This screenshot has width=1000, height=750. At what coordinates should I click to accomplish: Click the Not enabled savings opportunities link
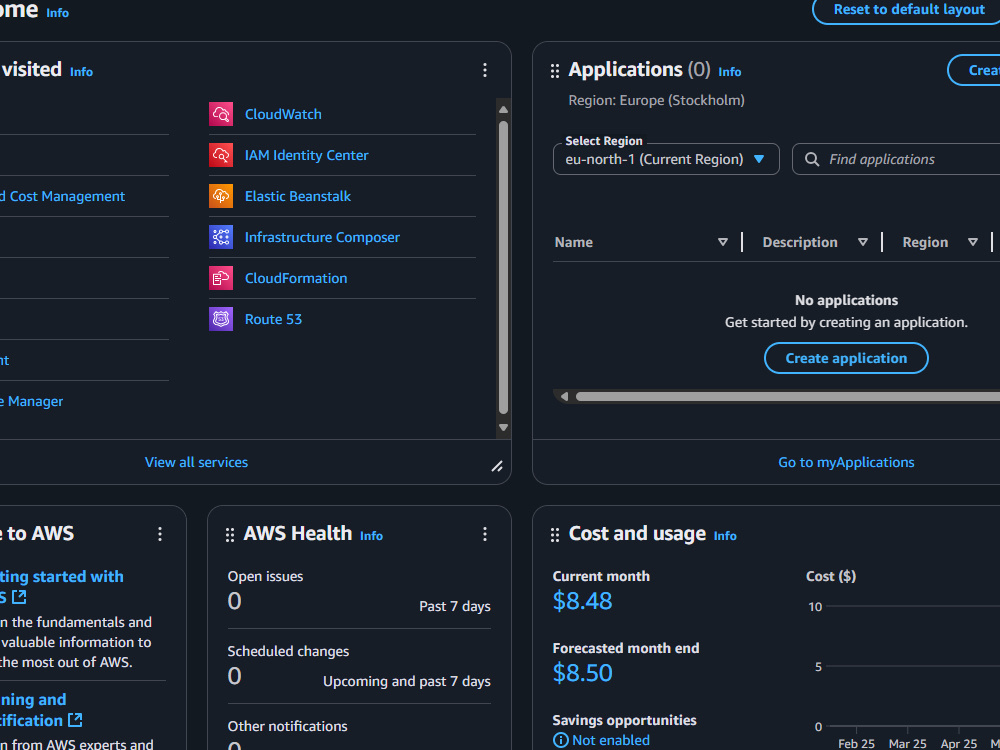click(610, 740)
